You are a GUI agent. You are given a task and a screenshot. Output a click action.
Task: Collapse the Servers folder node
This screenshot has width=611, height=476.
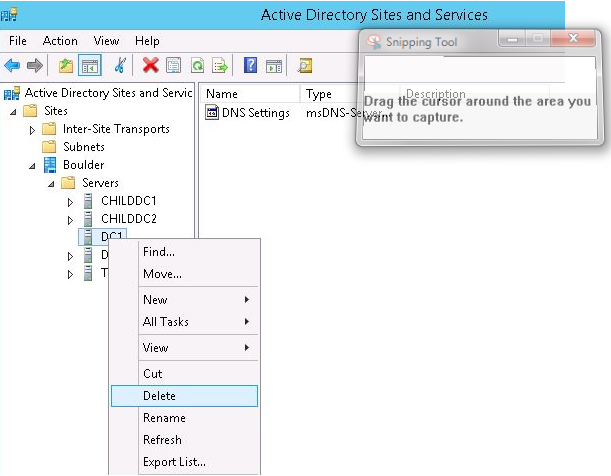point(51,184)
